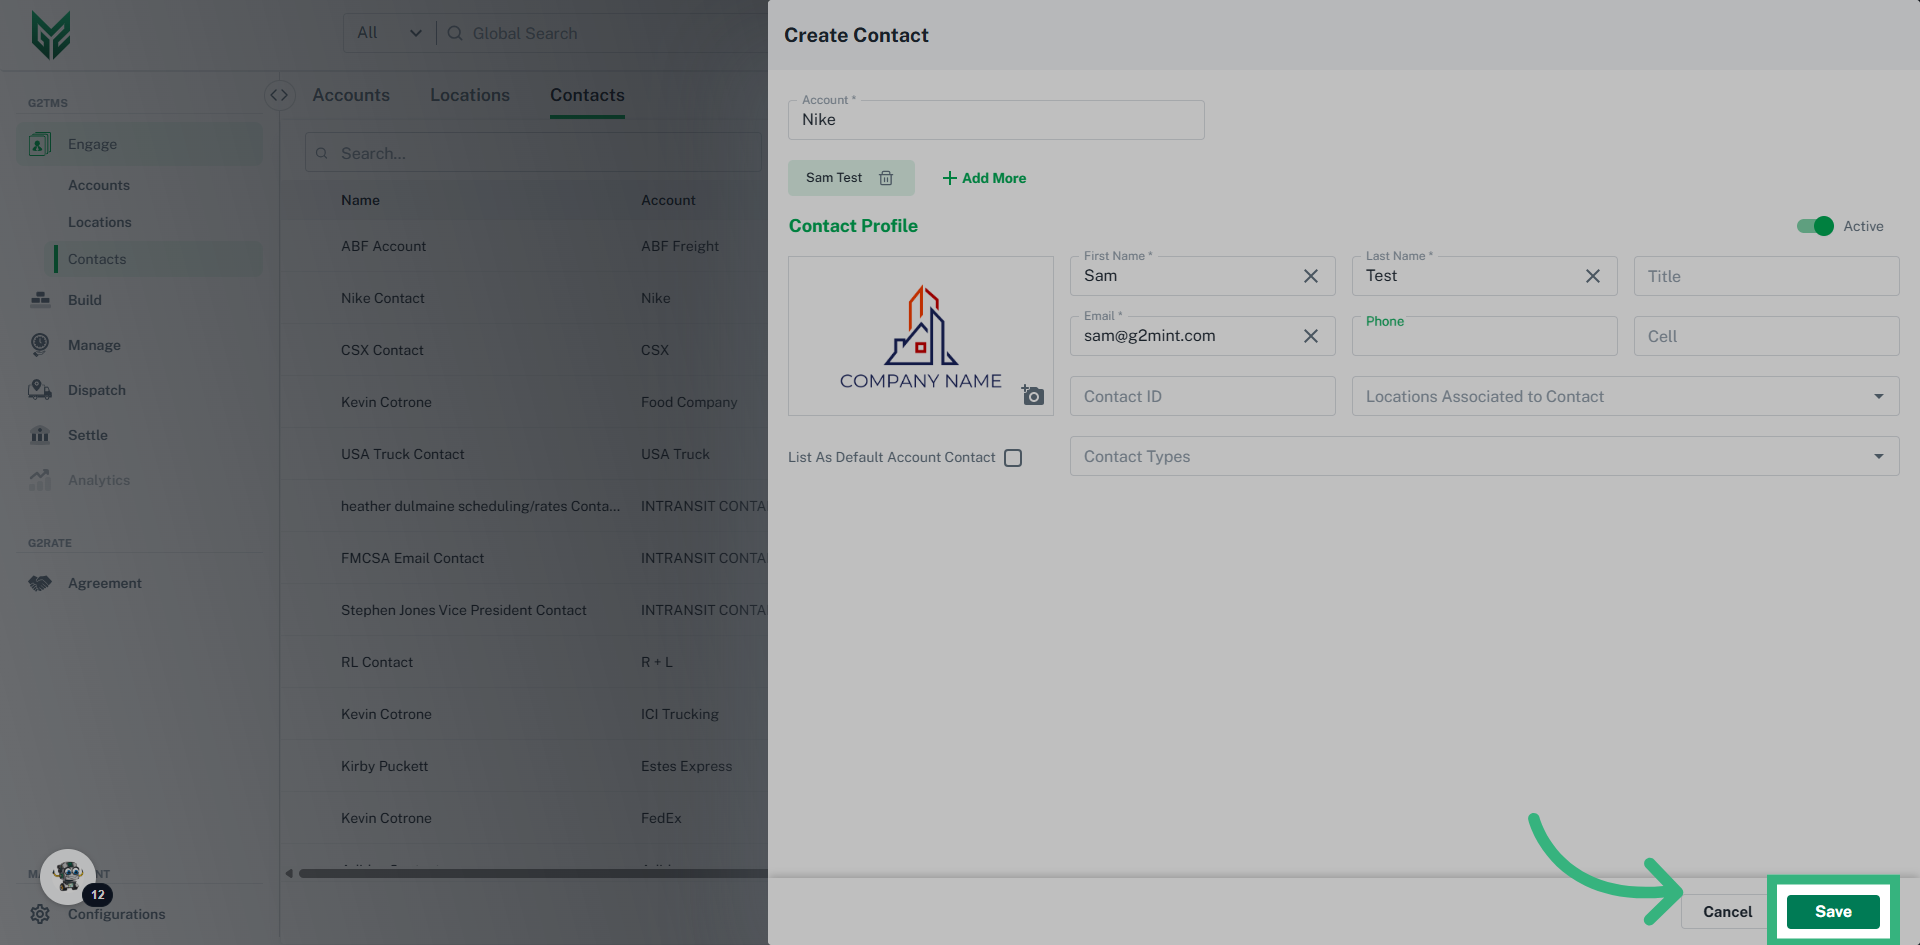The image size is (1920, 945).
Task: Clear the Email field
Action: point(1310,336)
